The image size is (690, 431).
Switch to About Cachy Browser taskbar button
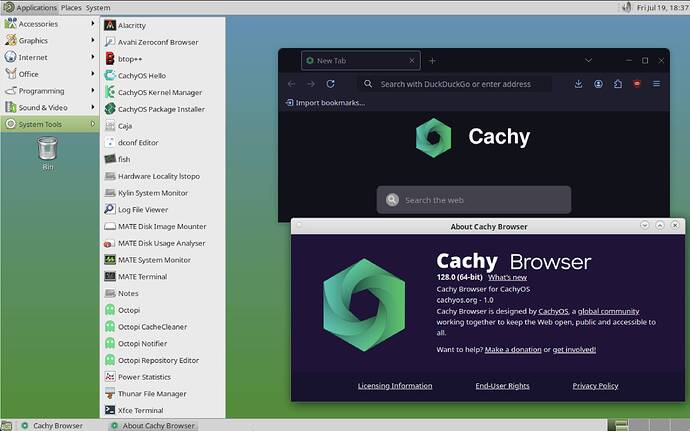[153, 426]
